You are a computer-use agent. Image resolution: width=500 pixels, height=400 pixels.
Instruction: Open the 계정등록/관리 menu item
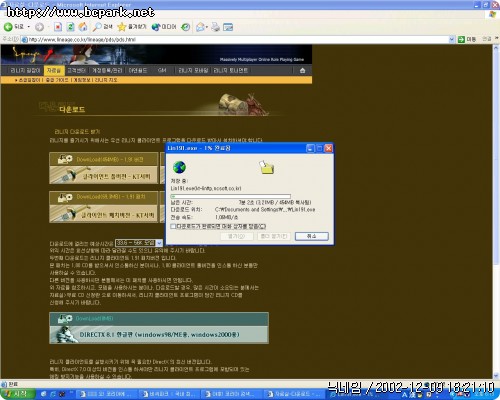(107, 70)
